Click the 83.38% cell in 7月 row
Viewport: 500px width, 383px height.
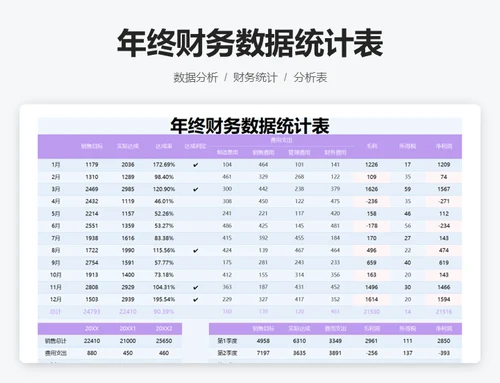(164, 238)
